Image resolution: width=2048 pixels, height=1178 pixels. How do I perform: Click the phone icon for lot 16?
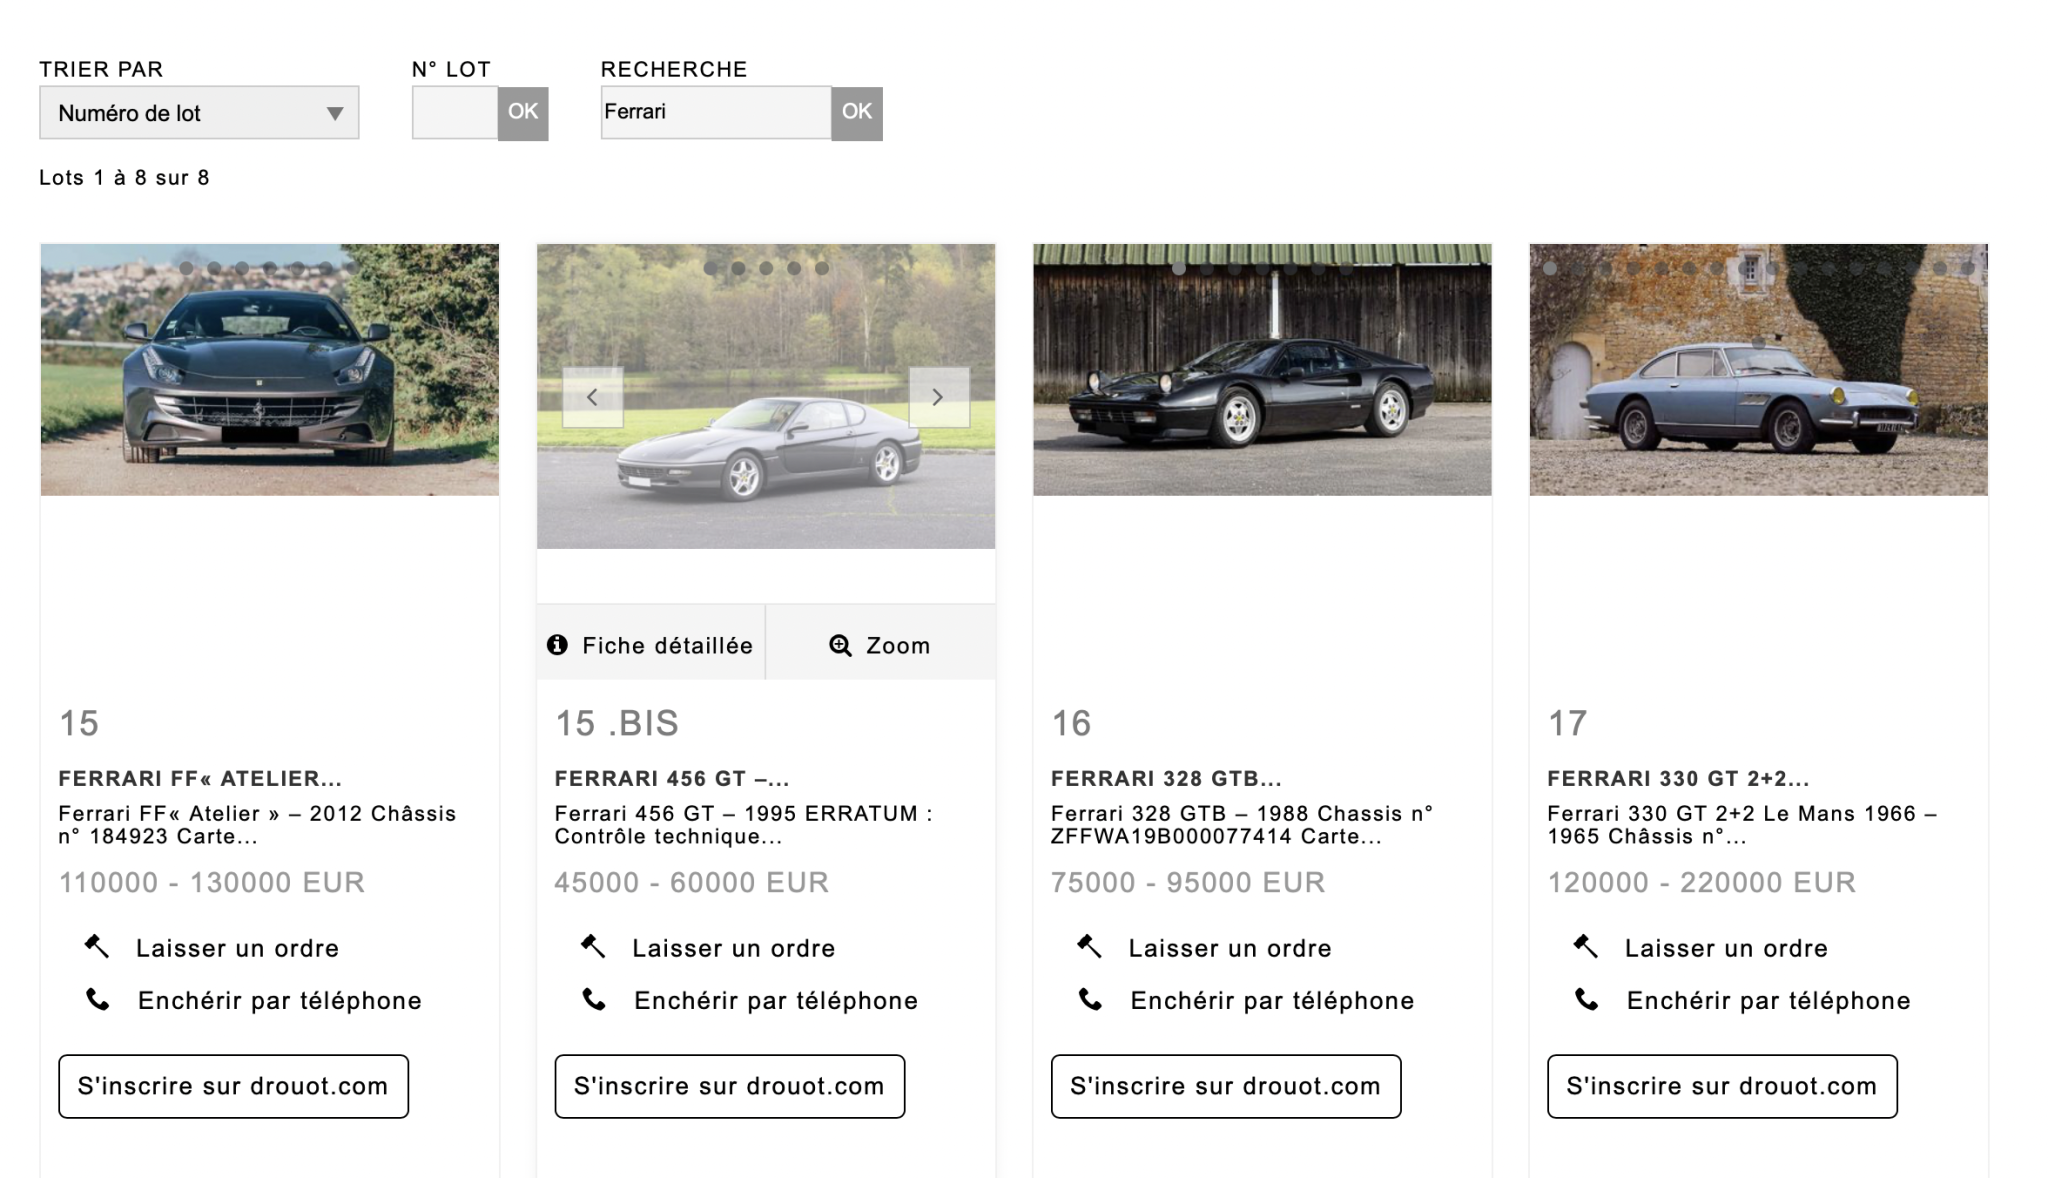[x=1090, y=999]
